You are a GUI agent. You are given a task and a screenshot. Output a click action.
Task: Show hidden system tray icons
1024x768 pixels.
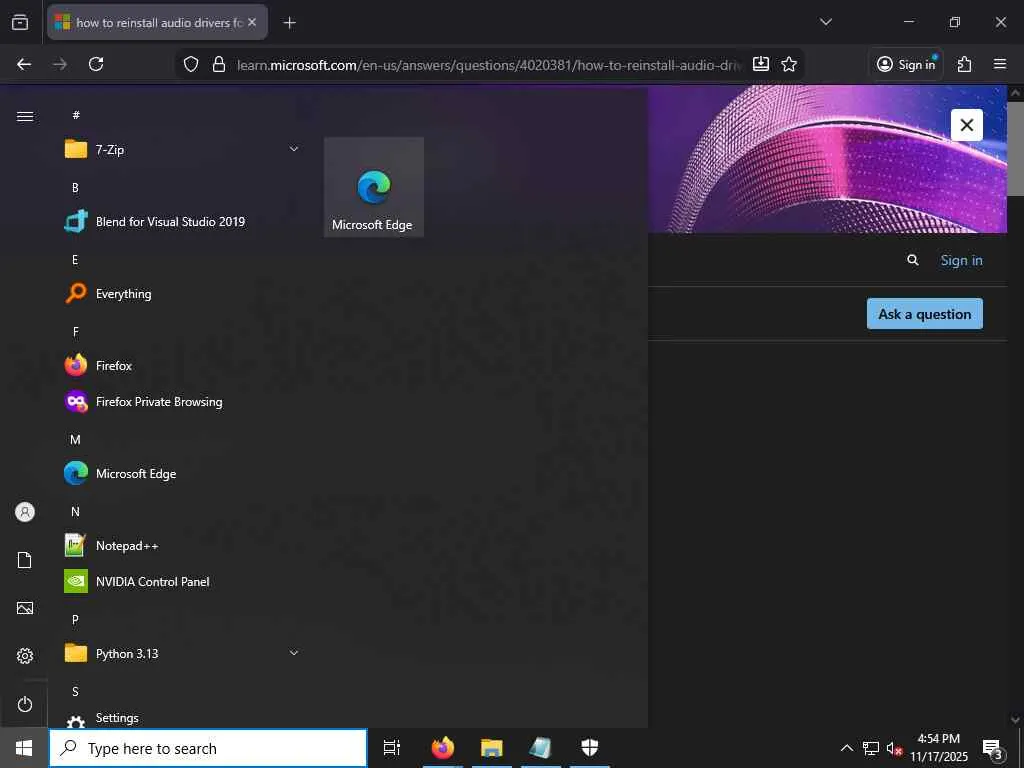(x=846, y=748)
